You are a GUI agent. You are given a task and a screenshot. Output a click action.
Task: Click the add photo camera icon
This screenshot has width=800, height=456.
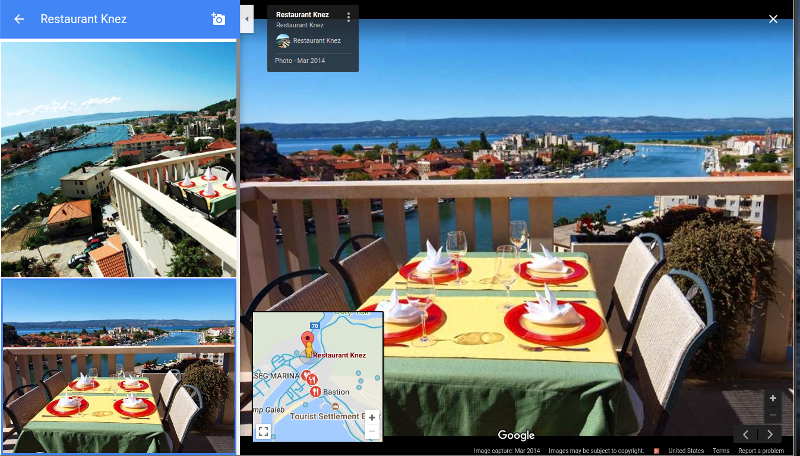point(218,19)
